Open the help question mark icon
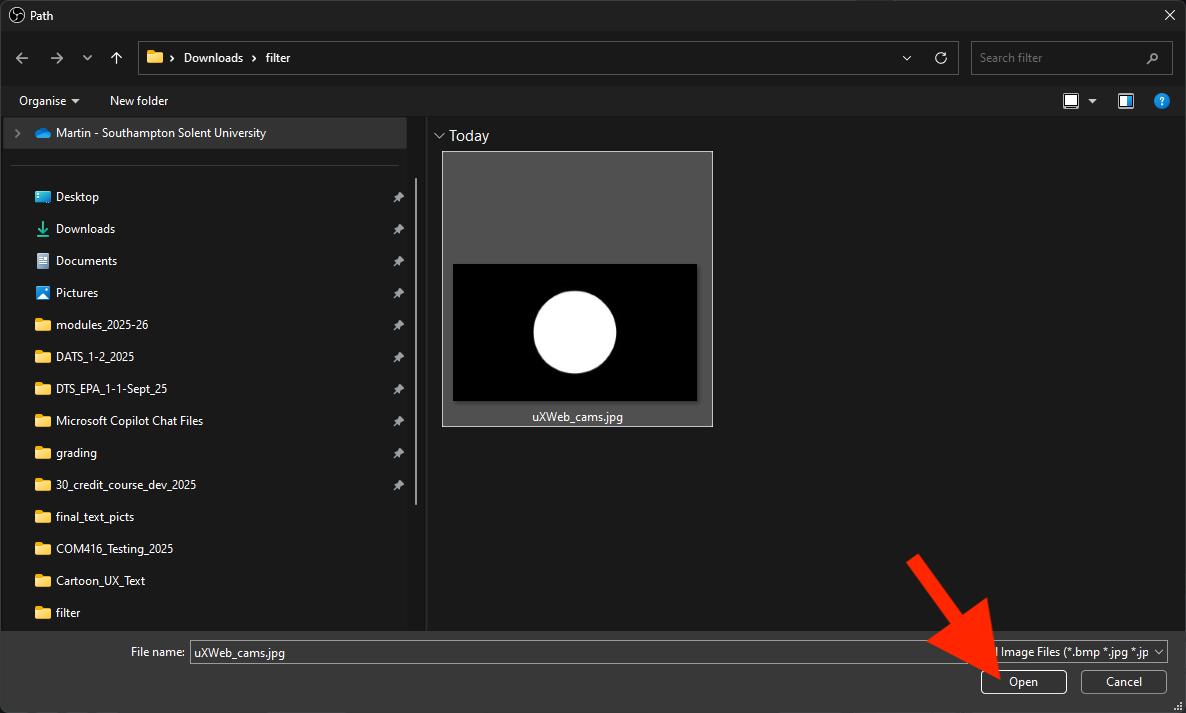Viewport: 1186px width, 713px height. point(1161,101)
